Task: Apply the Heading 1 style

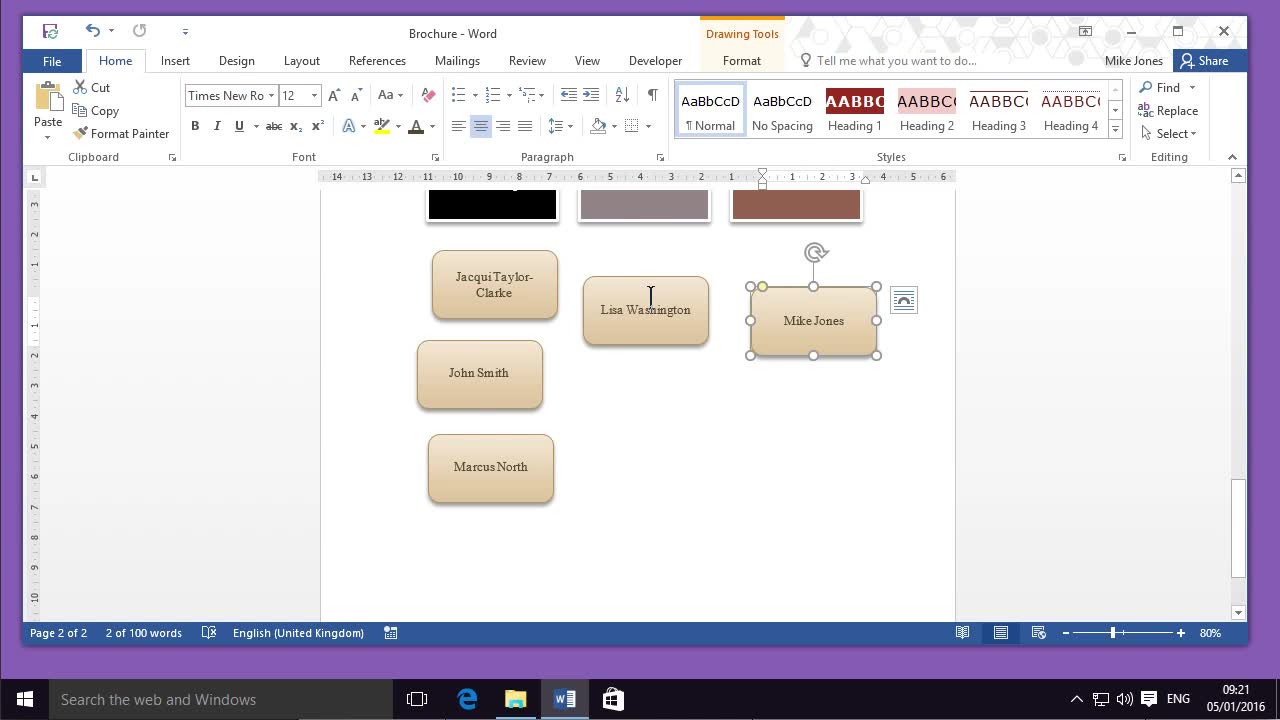Action: pos(854,111)
